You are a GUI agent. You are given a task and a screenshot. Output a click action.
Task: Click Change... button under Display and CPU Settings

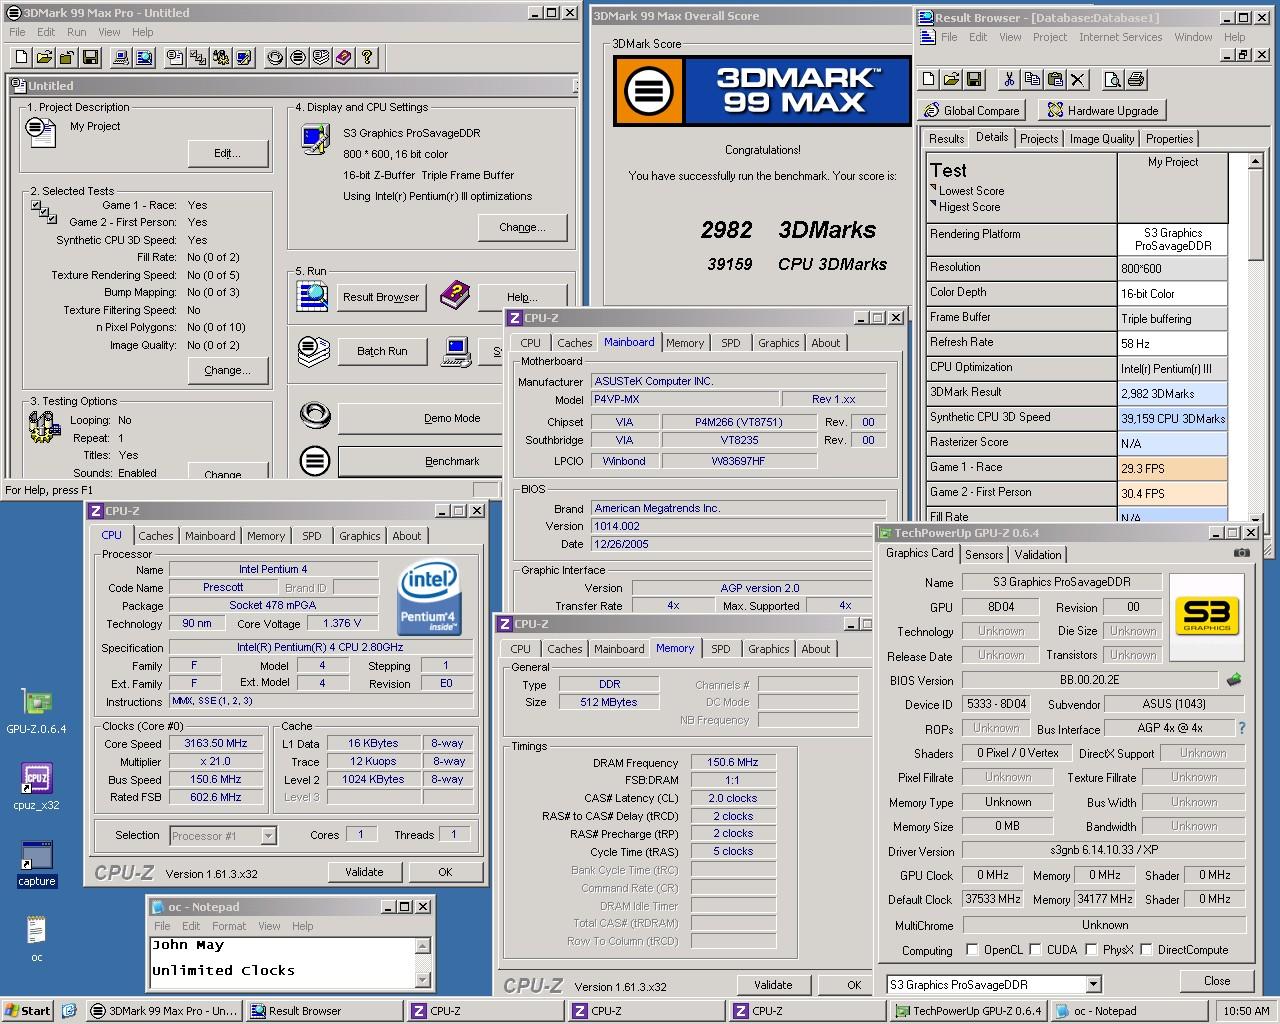(x=522, y=227)
